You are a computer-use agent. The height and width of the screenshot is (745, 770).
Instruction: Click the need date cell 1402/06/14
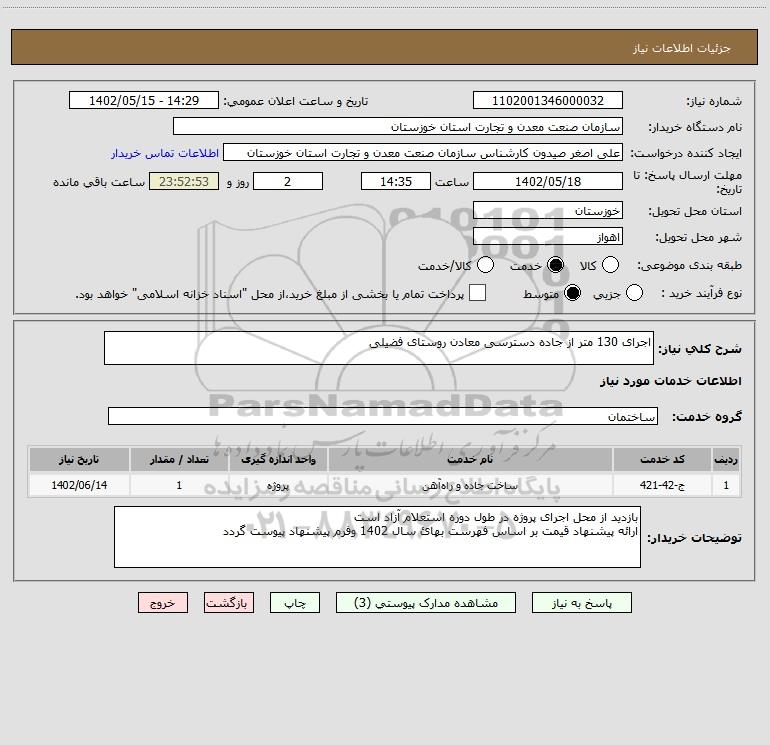(x=79, y=485)
